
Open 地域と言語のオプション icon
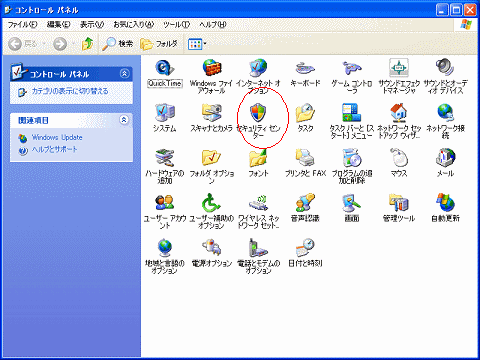click(165, 248)
